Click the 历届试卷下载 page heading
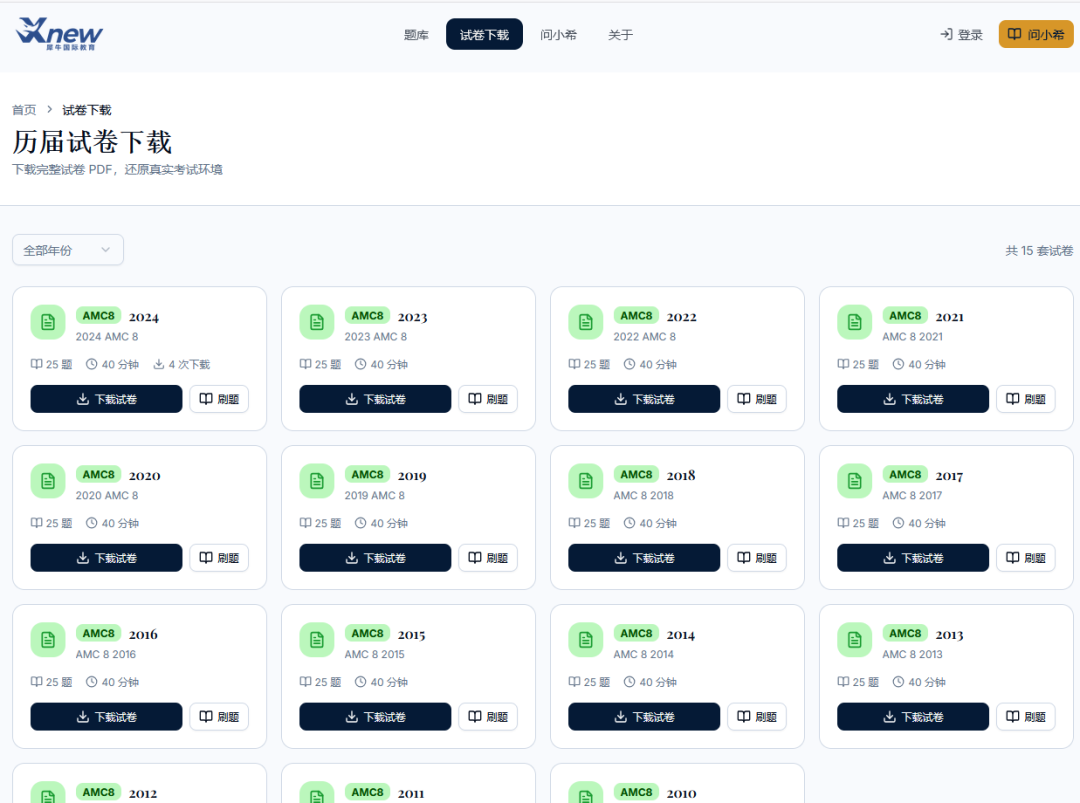This screenshot has height=803, width=1080. (x=92, y=142)
